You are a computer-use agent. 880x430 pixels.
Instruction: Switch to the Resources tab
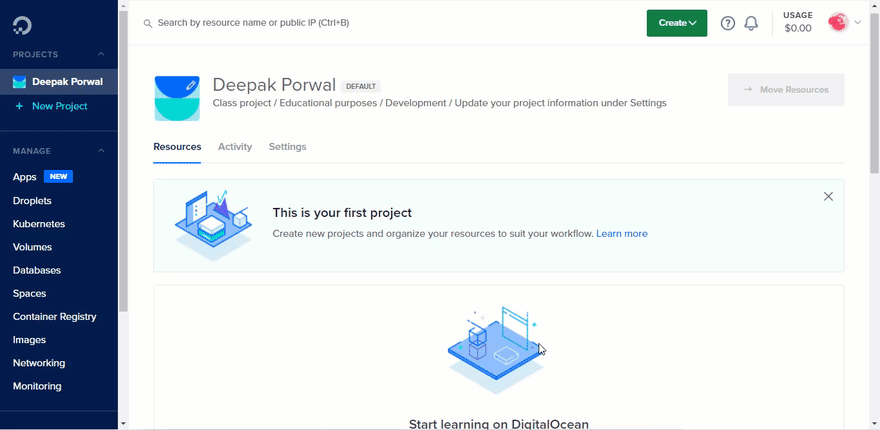tap(177, 147)
